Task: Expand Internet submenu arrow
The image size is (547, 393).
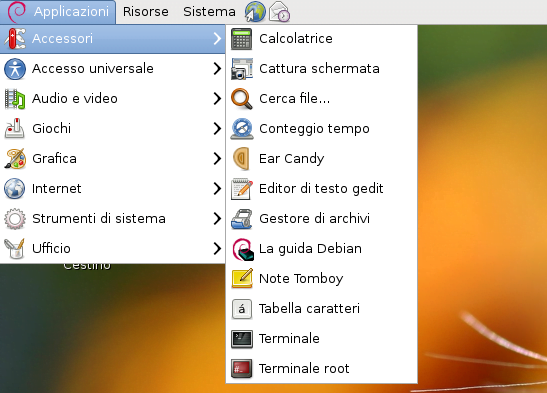Action: [217, 188]
